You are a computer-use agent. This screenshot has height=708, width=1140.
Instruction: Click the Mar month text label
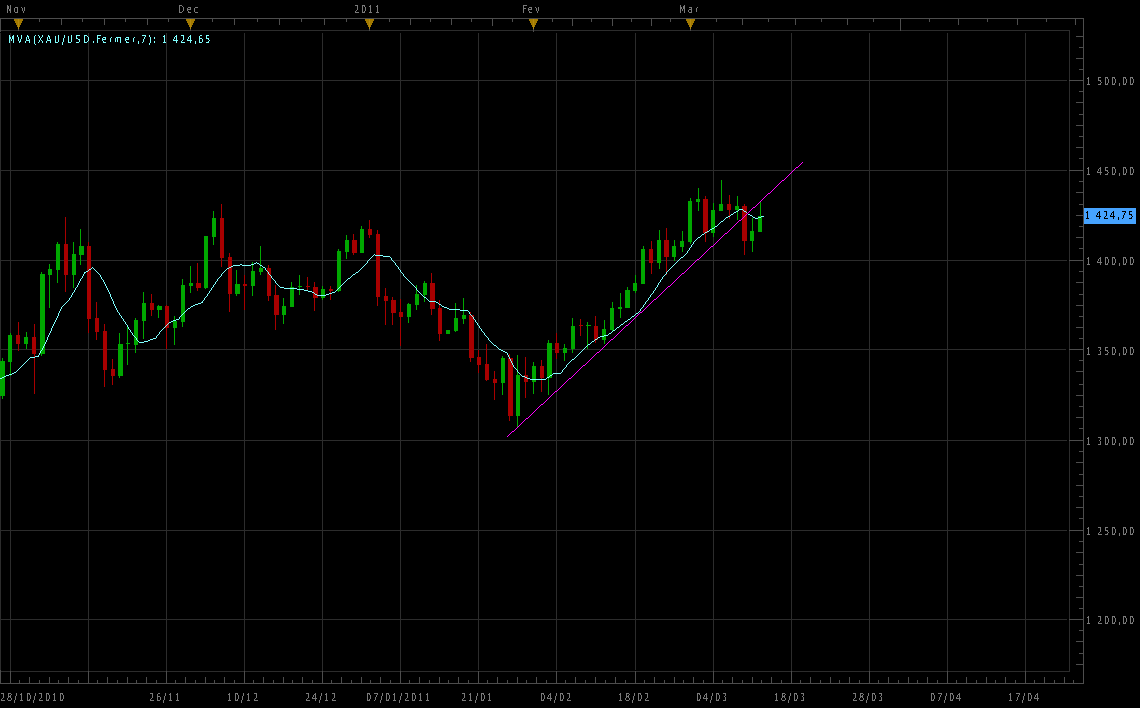[x=689, y=9]
